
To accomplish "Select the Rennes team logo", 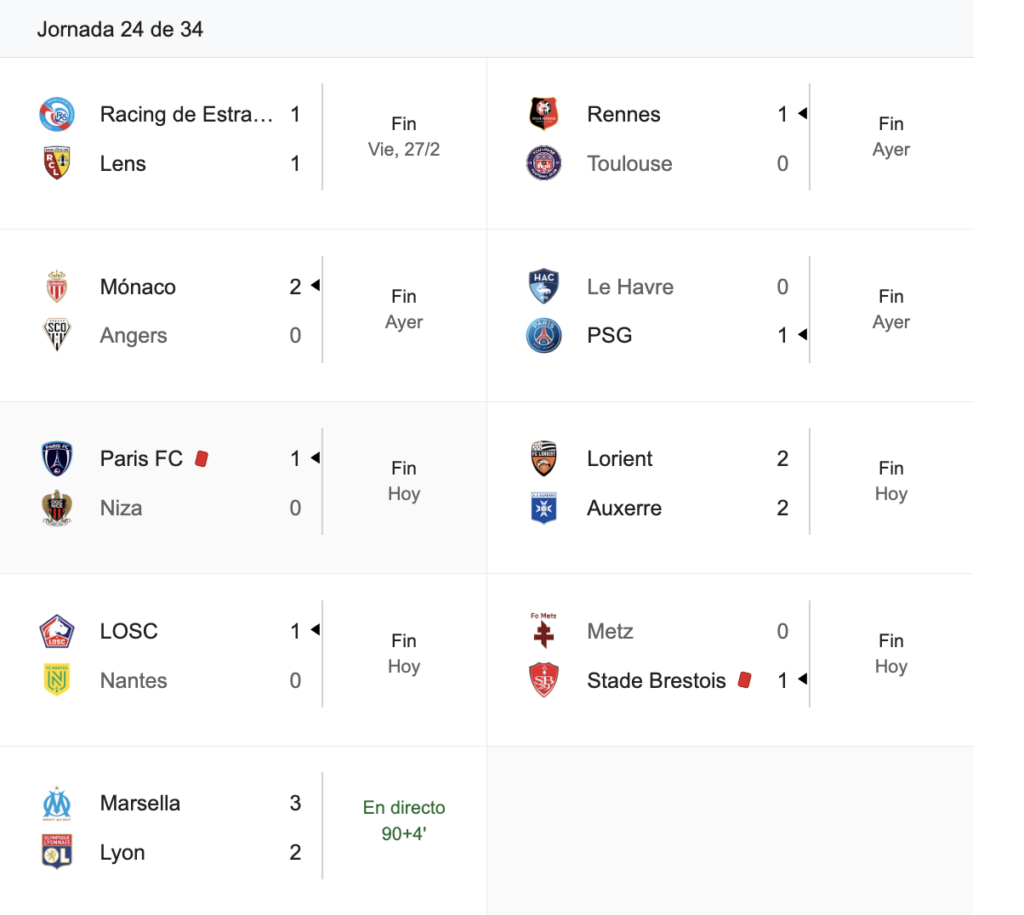I will click(544, 114).
